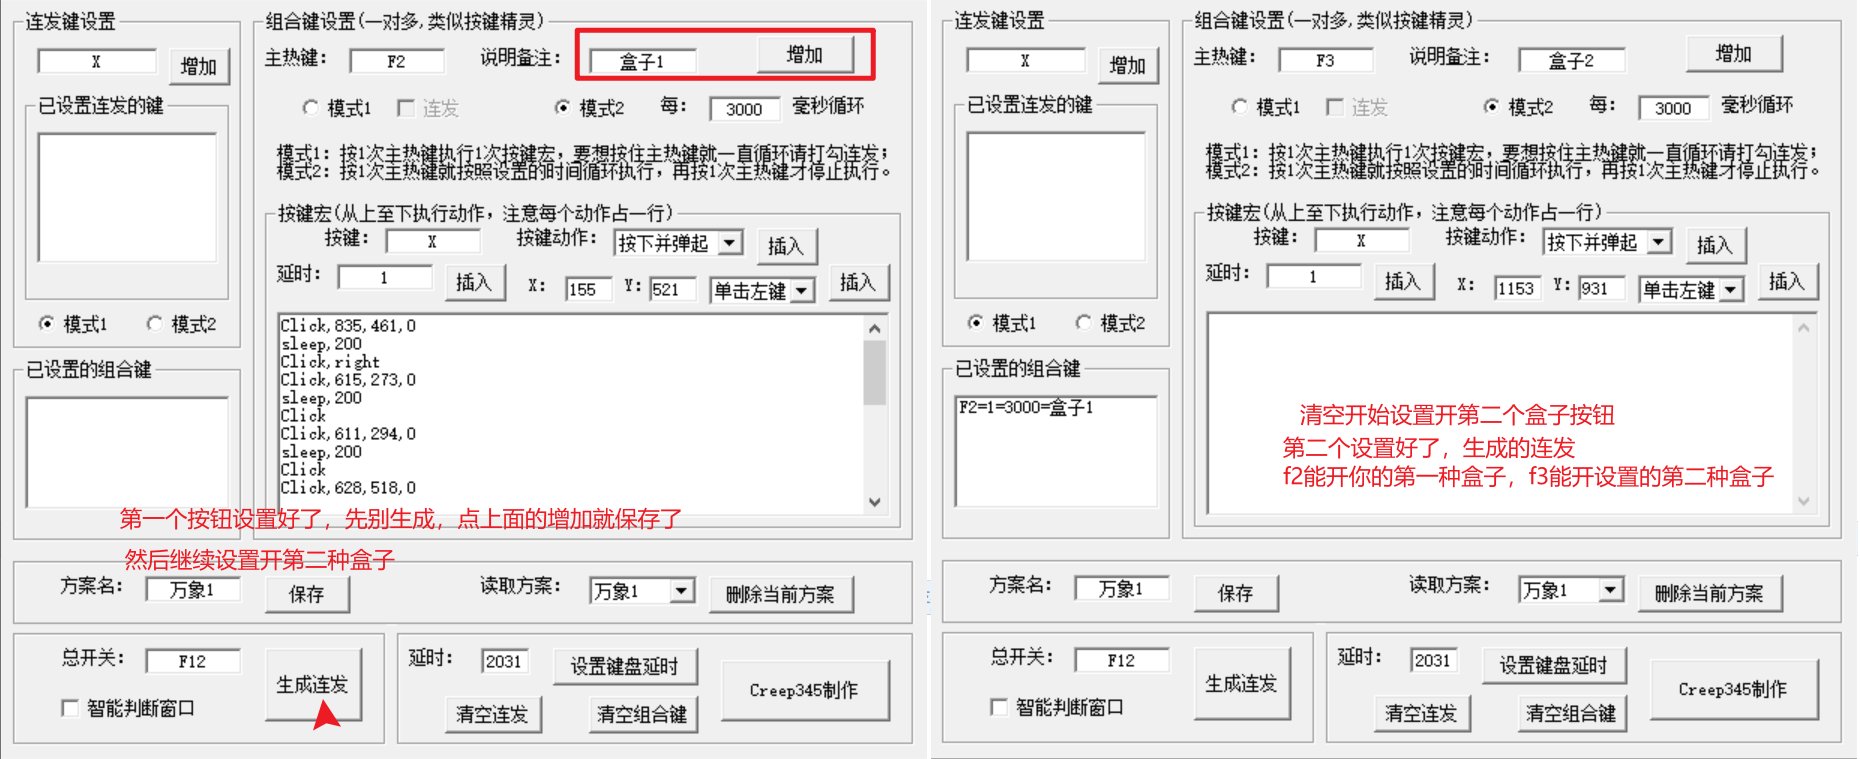This screenshot has width=1860, height=759.
Task: Enable 连发 checkbox in right window
Action: (x=1335, y=106)
